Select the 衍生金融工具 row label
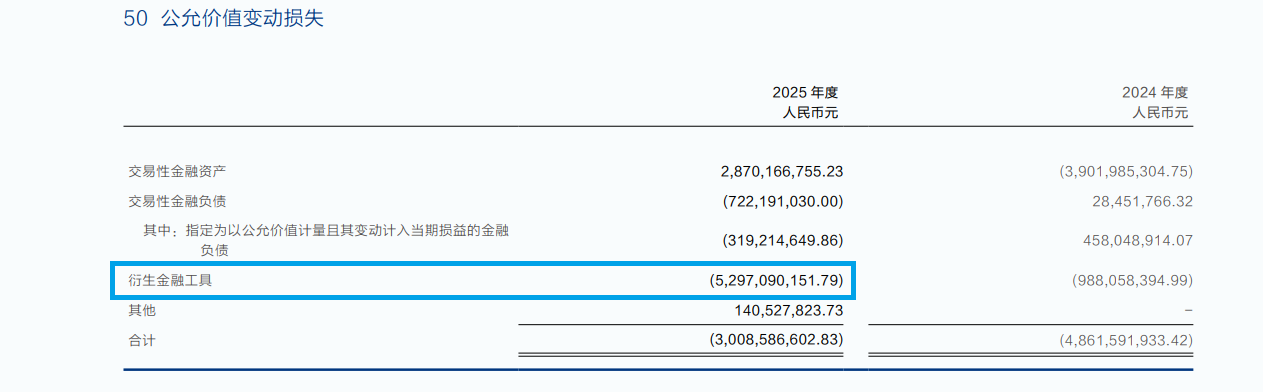 (170, 281)
